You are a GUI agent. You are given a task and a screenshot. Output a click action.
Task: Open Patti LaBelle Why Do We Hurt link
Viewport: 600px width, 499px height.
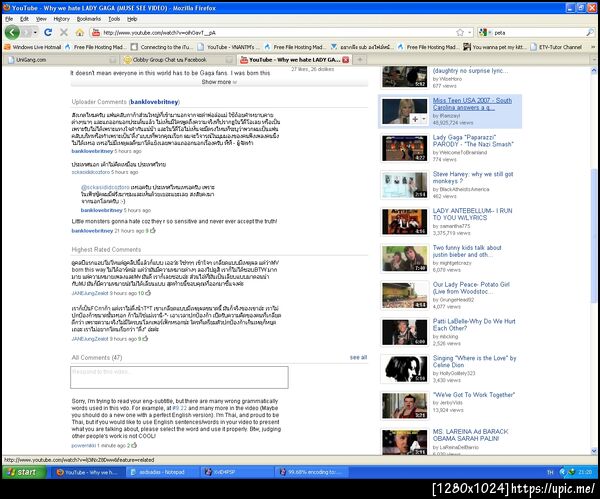tap(474, 325)
